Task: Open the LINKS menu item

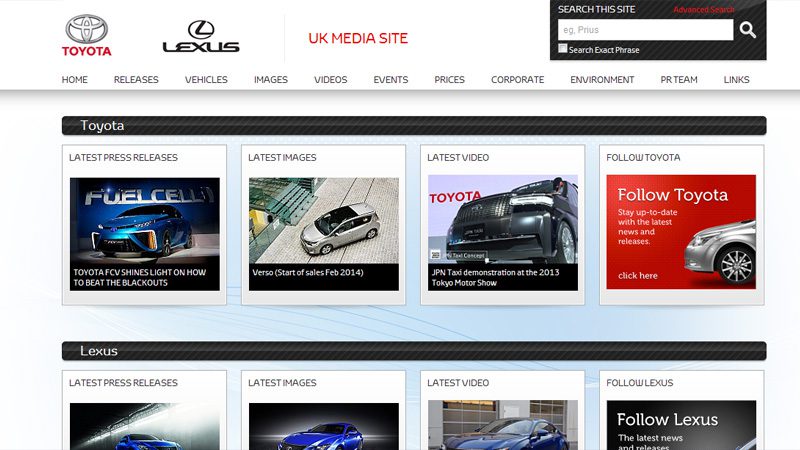Action: [x=736, y=80]
